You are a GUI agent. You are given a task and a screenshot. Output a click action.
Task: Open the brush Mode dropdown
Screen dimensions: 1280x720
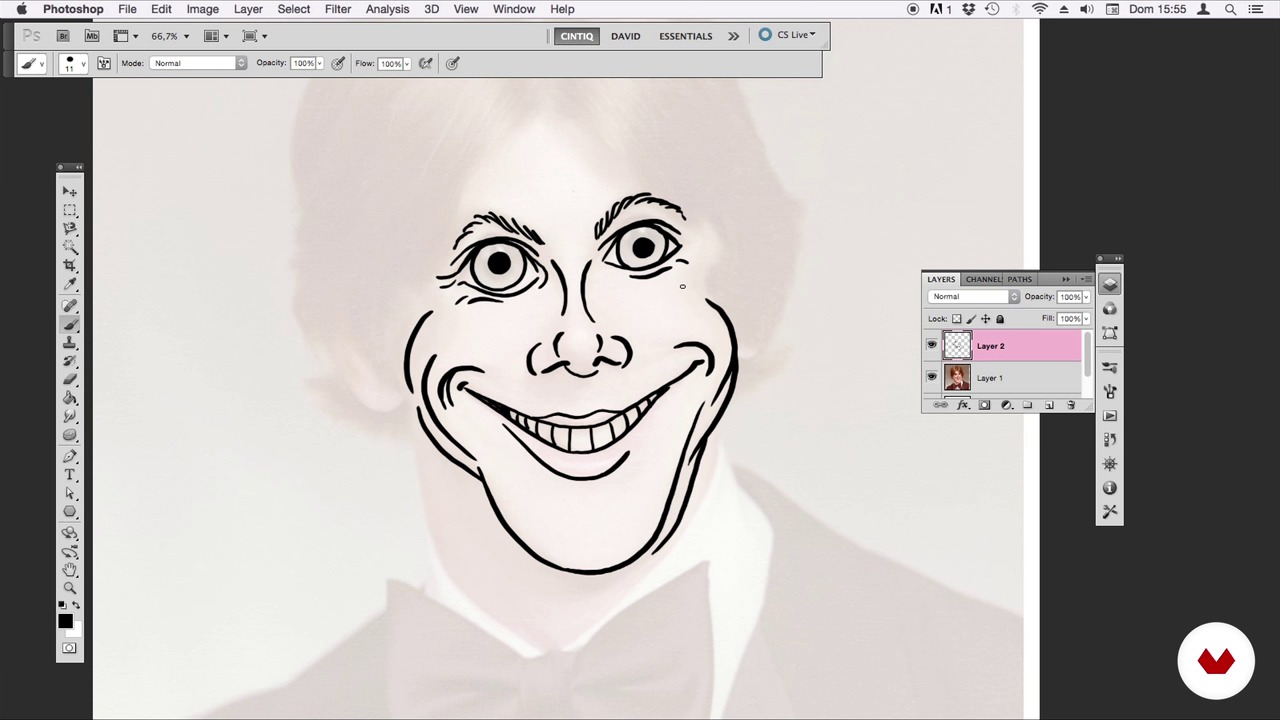[x=198, y=63]
